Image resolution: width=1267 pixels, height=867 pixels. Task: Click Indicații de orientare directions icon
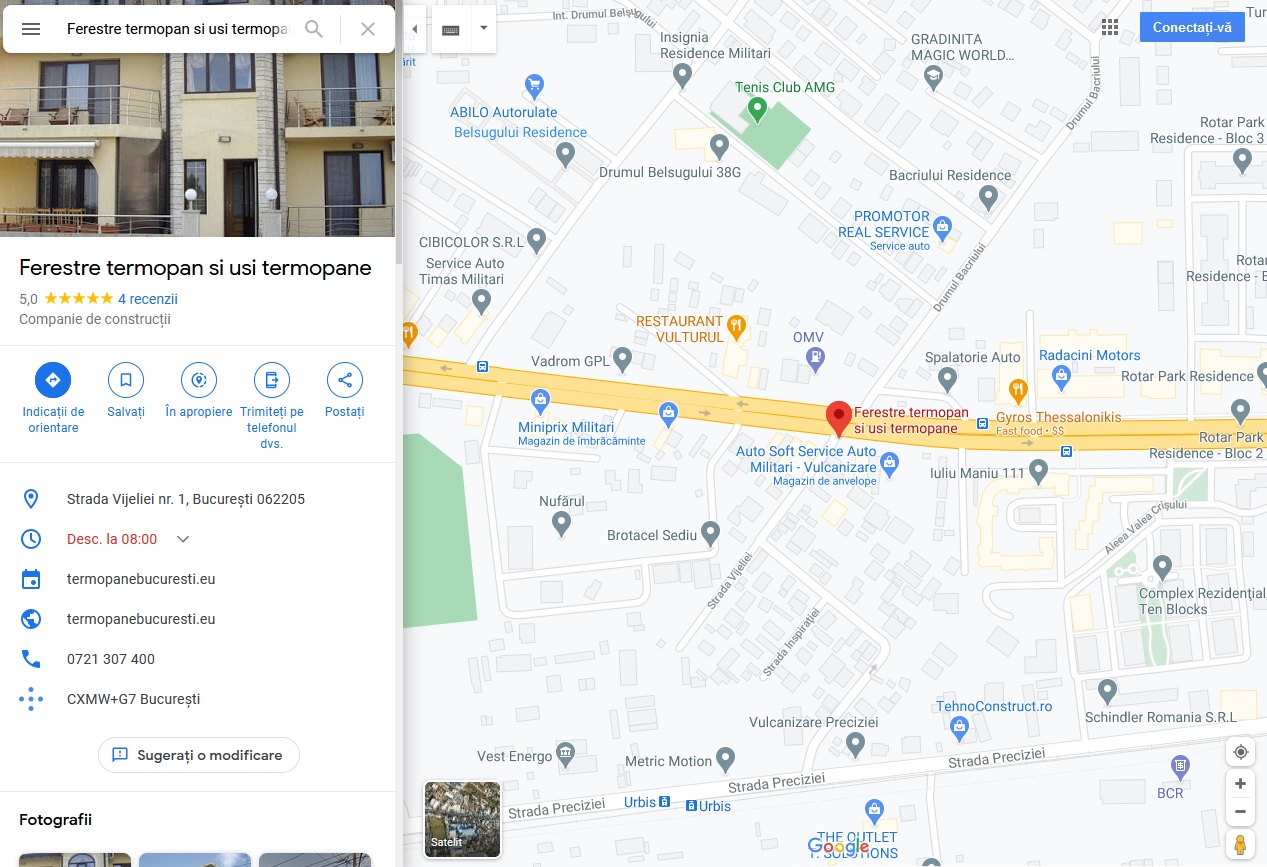click(x=53, y=380)
